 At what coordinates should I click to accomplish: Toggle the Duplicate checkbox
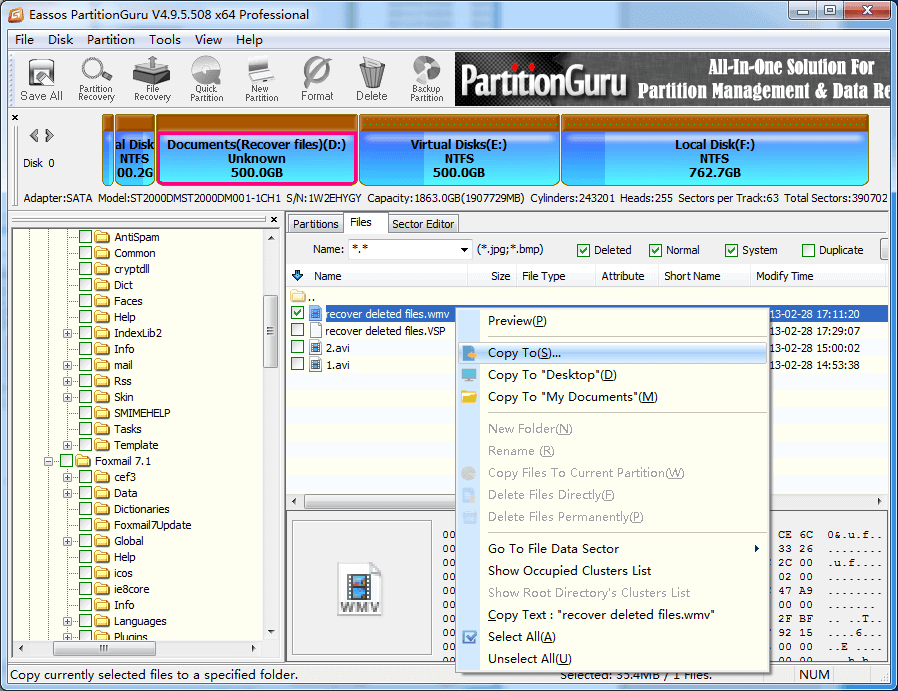pyautogui.click(x=810, y=250)
